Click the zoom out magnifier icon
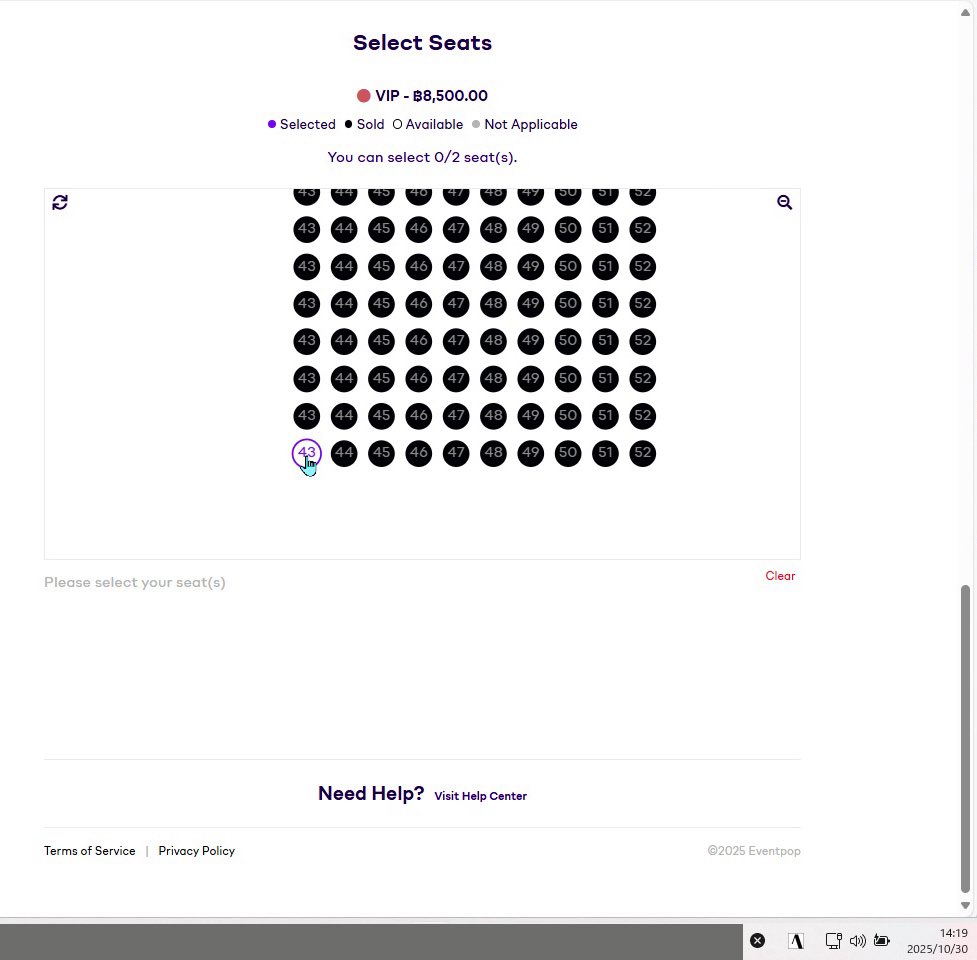Screen dimensions: 977x960 [784, 202]
